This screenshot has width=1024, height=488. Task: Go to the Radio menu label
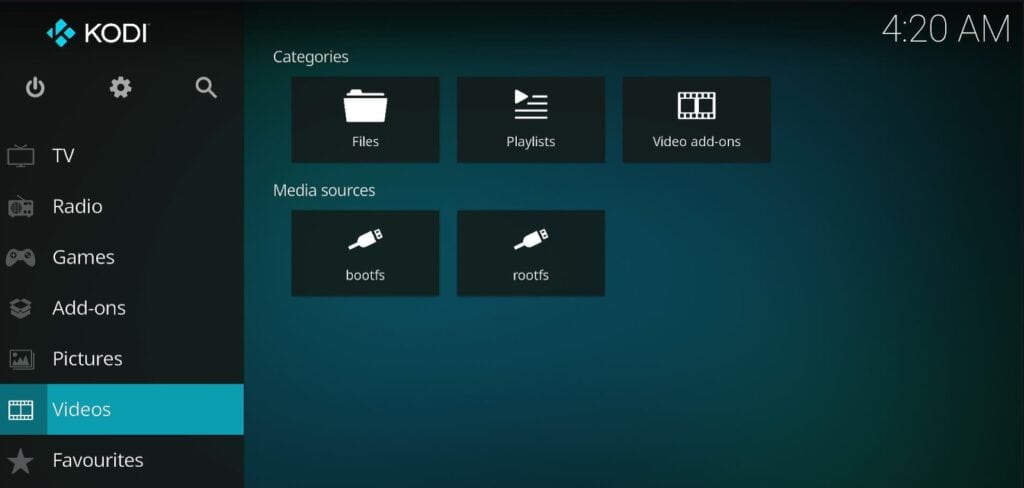(x=77, y=207)
